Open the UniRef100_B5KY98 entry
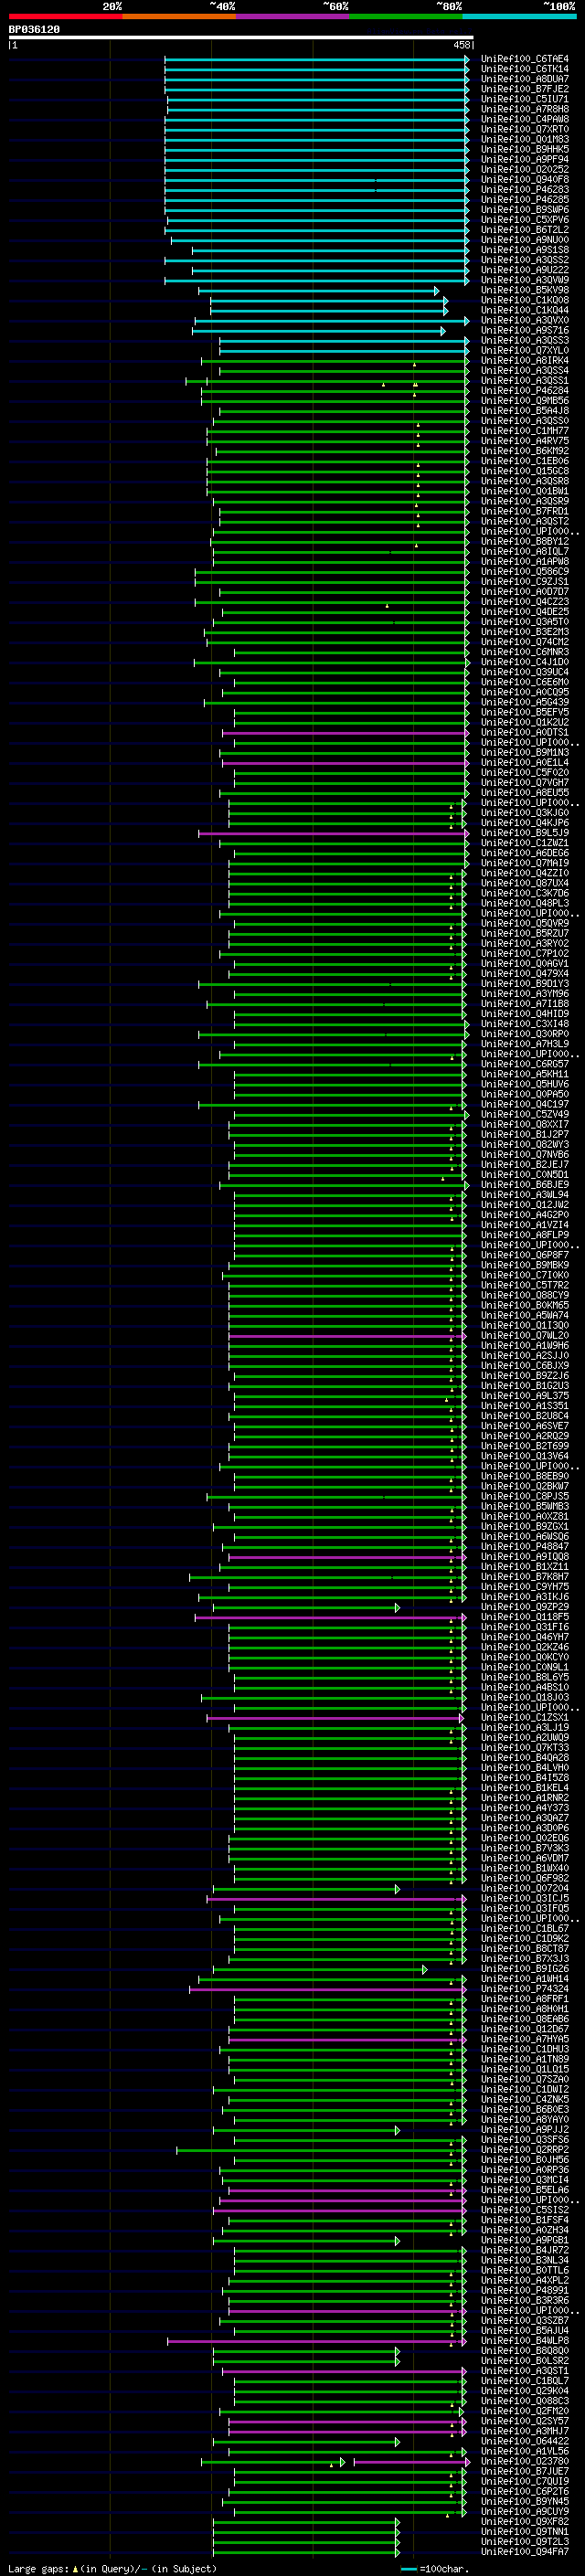The width and height of the screenshot is (585, 2576). pos(524,290)
